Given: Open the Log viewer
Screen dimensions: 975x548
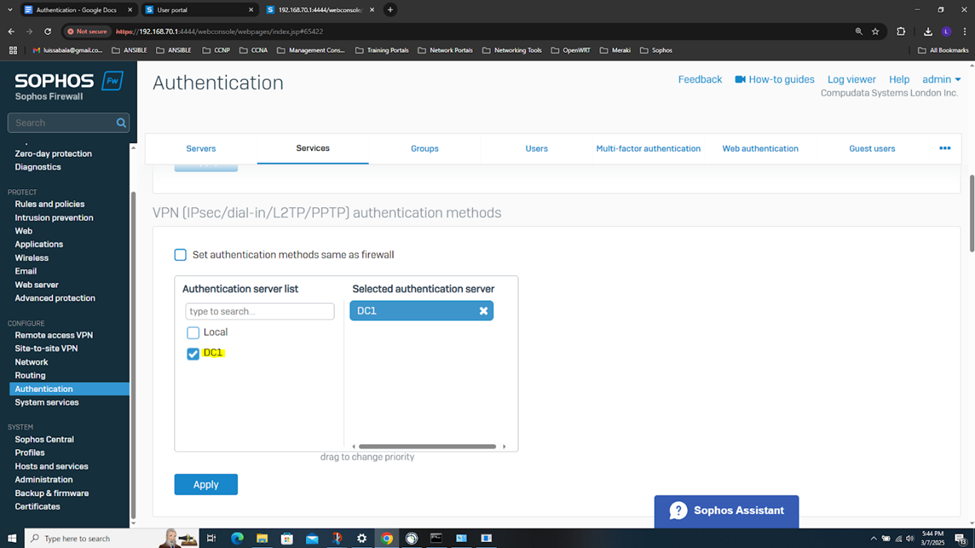Looking at the screenshot, I should point(851,80).
